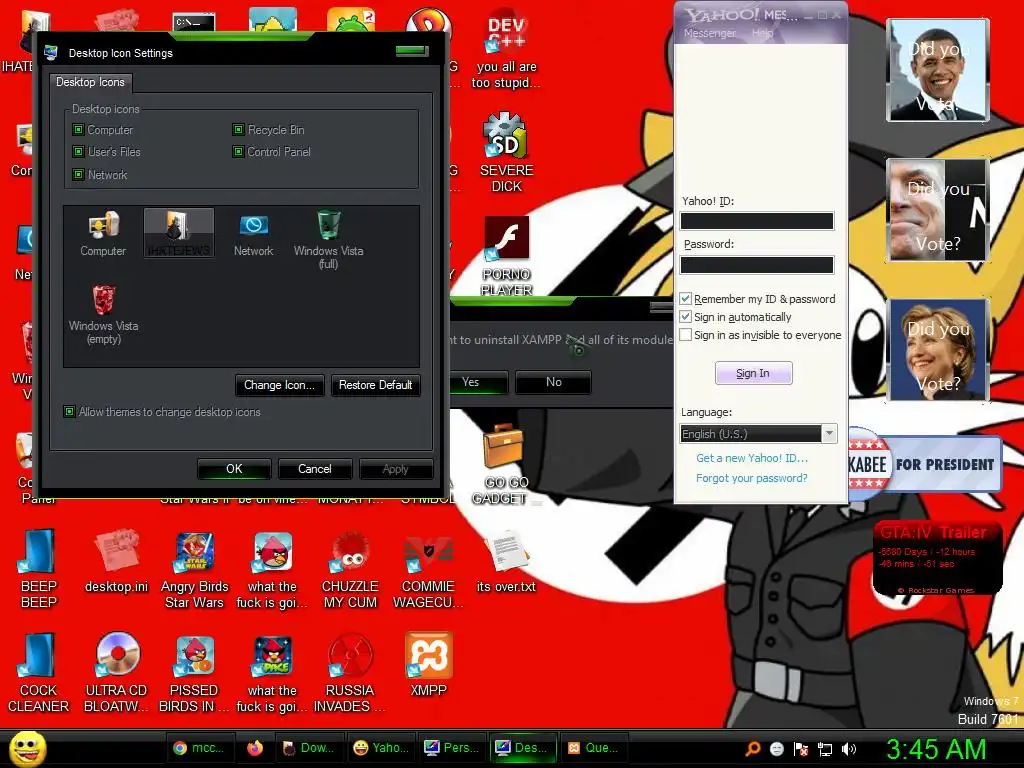Select the Desktop Icons tab
Viewport: 1024px width, 768px height.
(90, 82)
